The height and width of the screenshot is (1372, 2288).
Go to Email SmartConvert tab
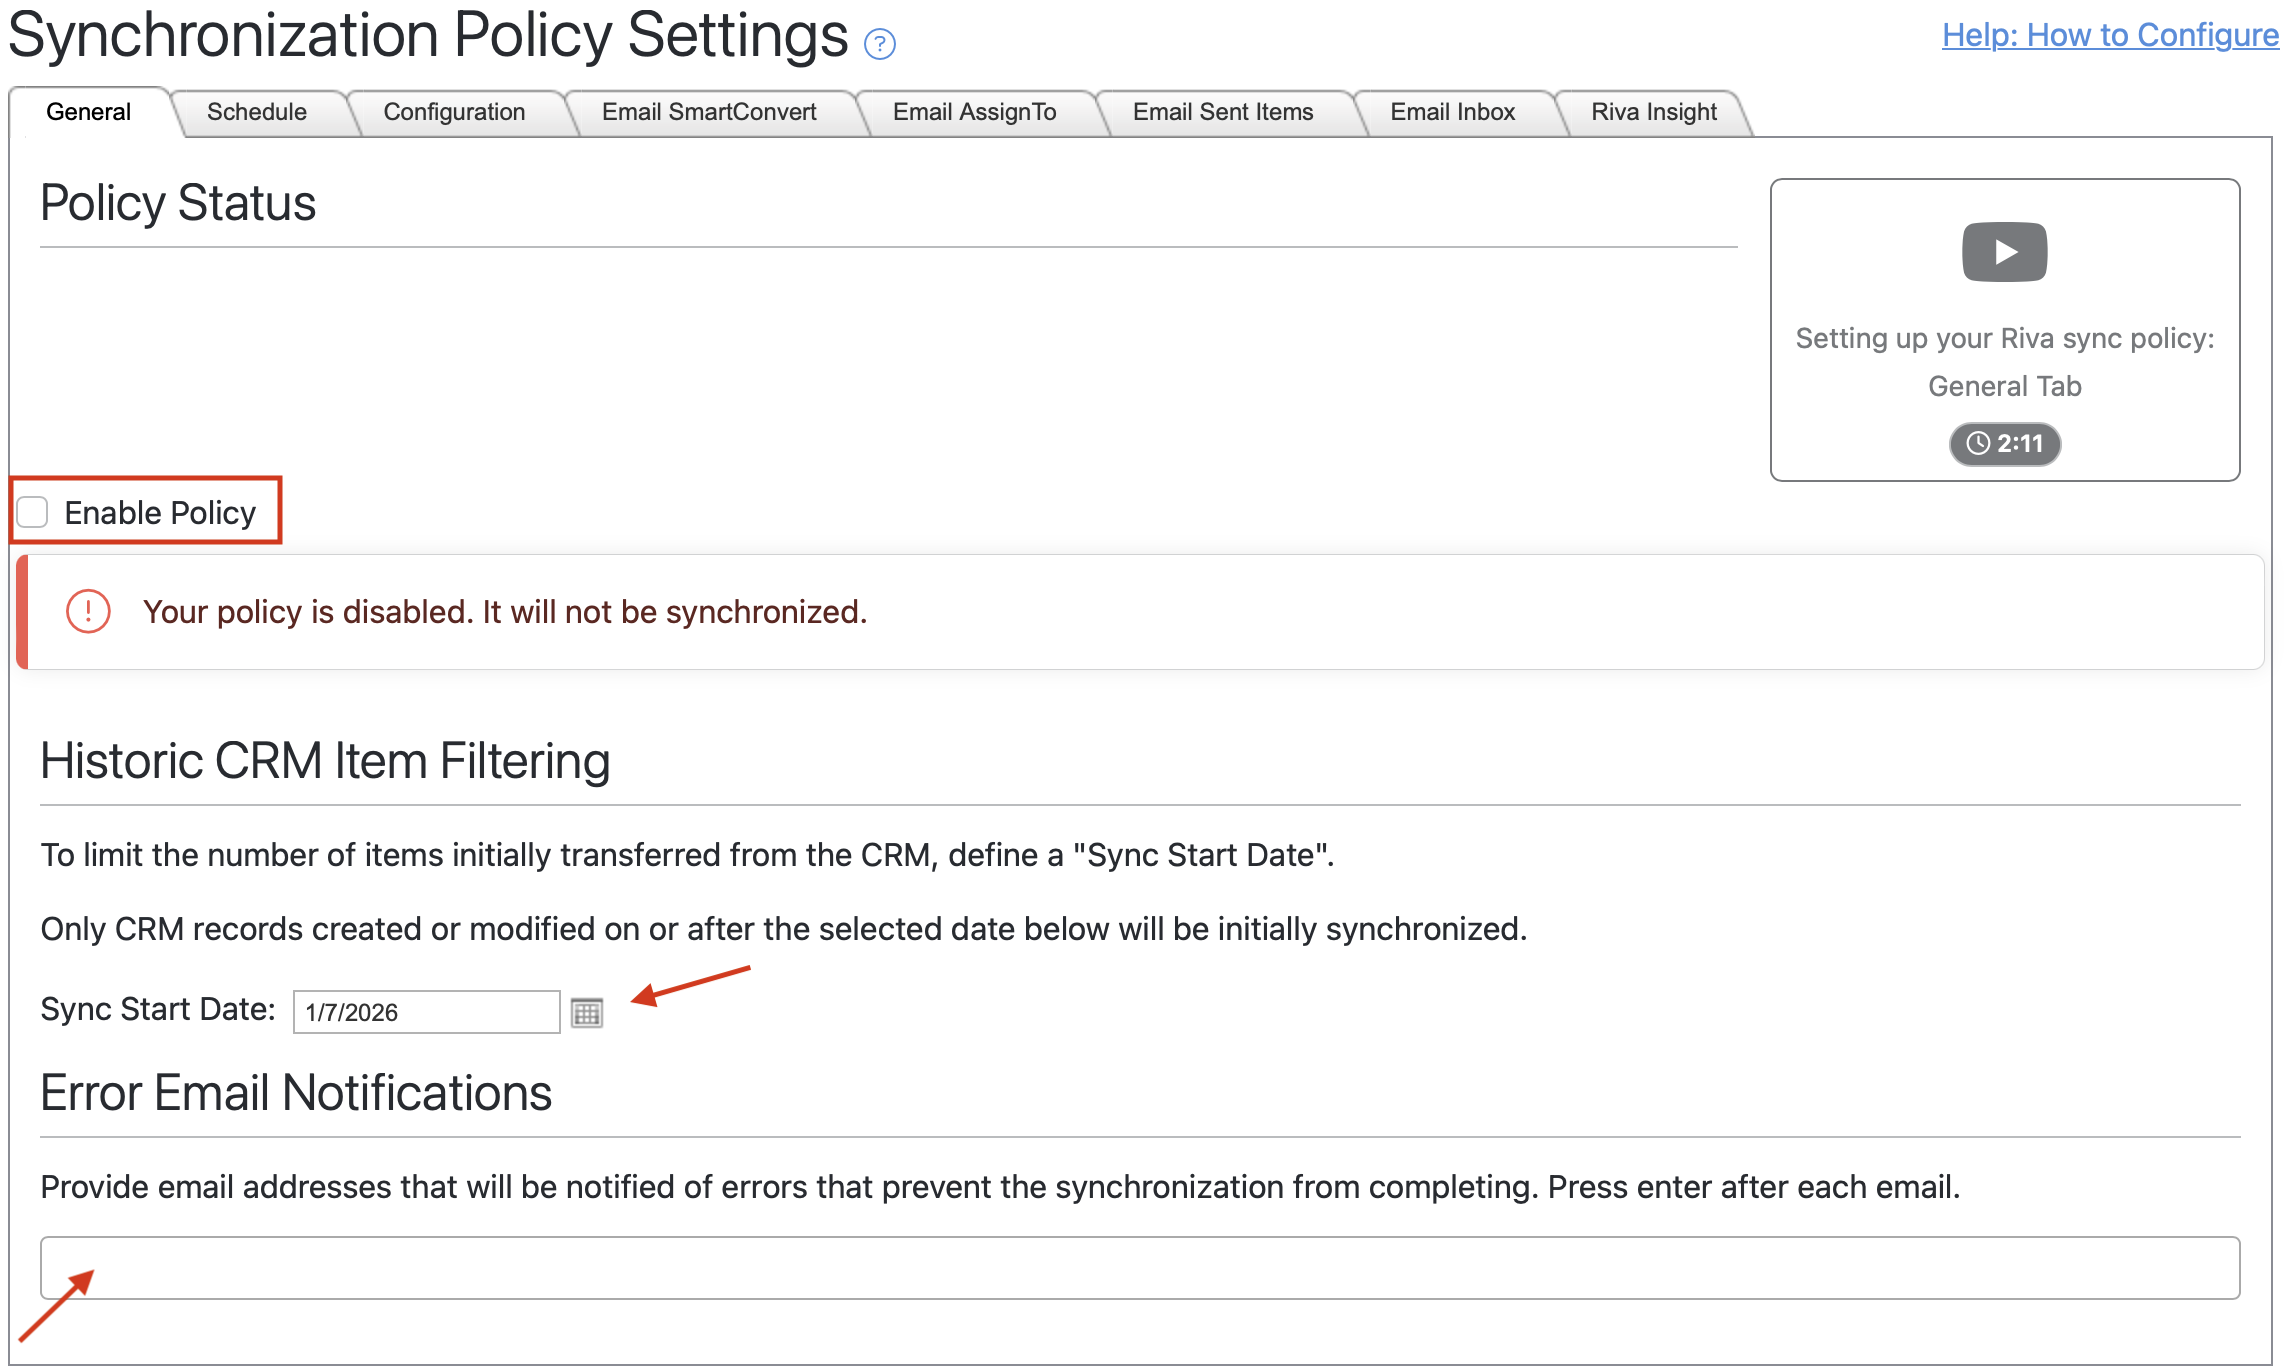point(709,112)
